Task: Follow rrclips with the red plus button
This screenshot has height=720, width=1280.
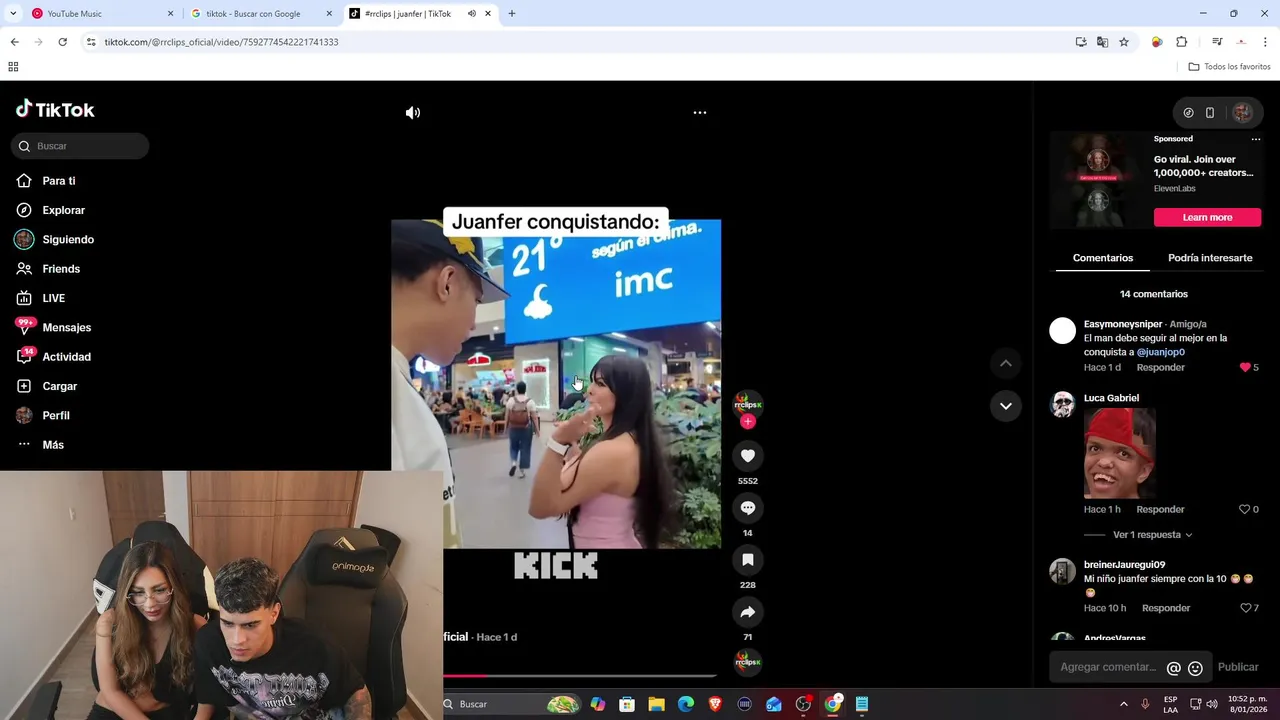Action: (748, 422)
